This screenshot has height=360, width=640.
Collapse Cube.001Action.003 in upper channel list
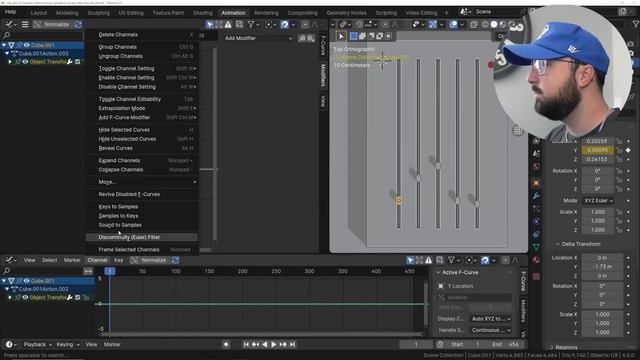point(7,53)
